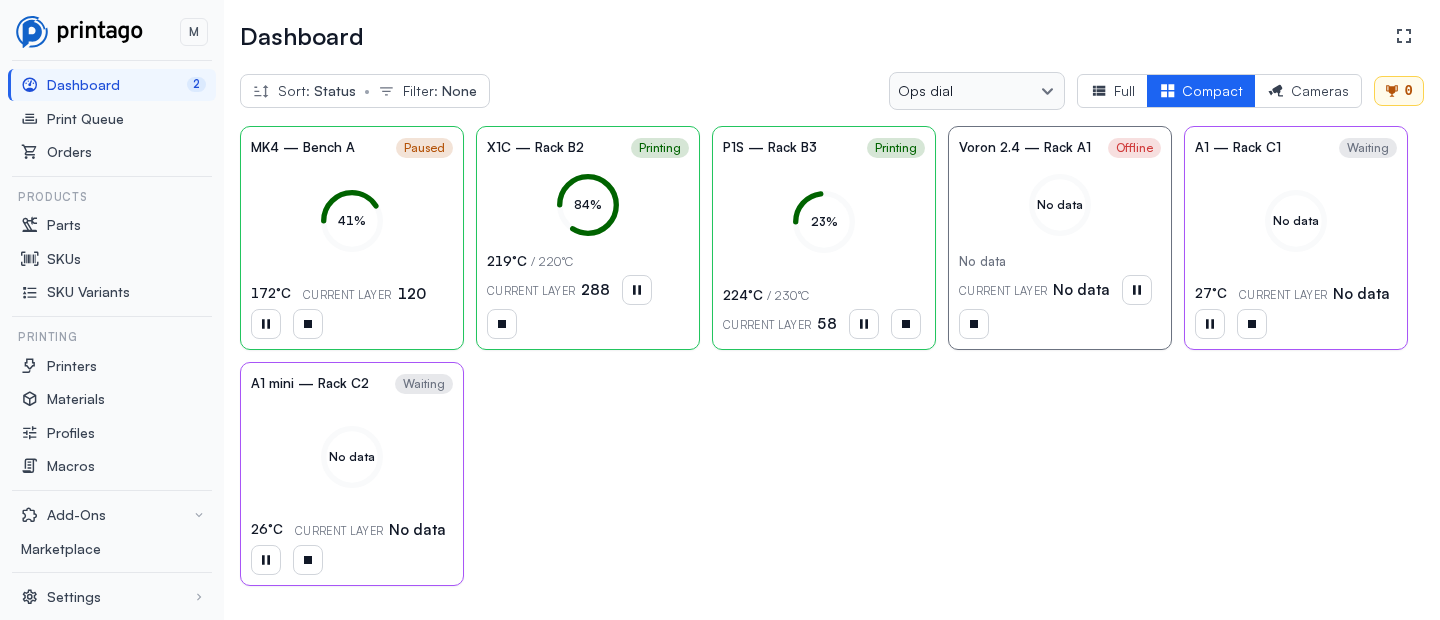Click the 224°C temperature on P1S
This screenshot has width=1440, height=620.
click(x=743, y=295)
